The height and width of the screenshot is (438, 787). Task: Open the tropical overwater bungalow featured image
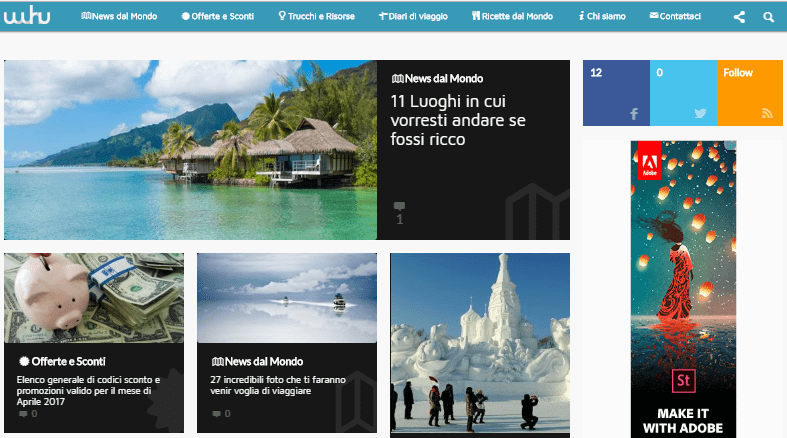coord(190,150)
